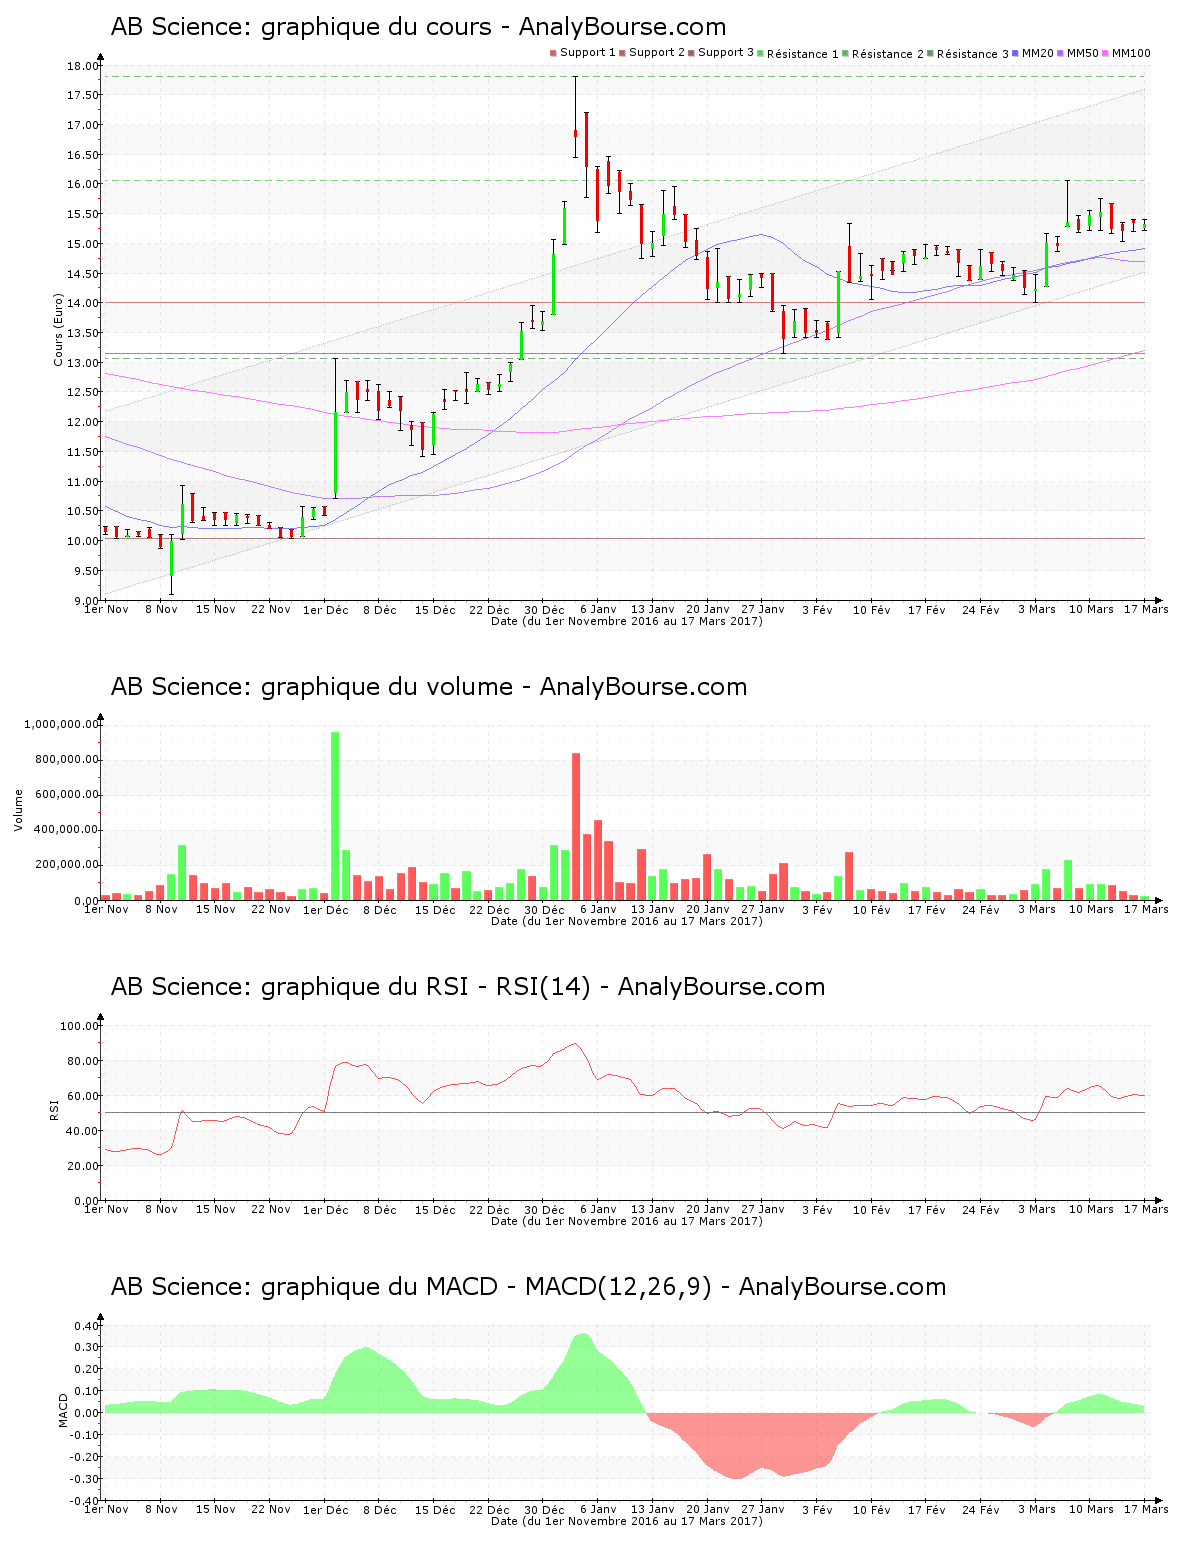
Task: Click the 60.00 tick on the RSI axis
Action: tap(83, 1096)
